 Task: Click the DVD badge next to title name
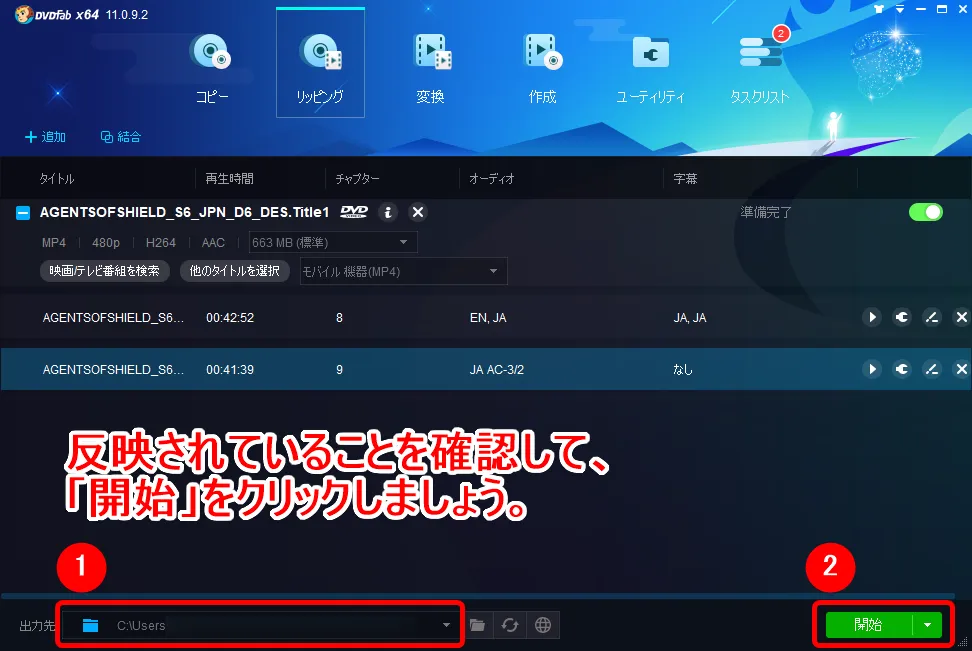point(354,212)
